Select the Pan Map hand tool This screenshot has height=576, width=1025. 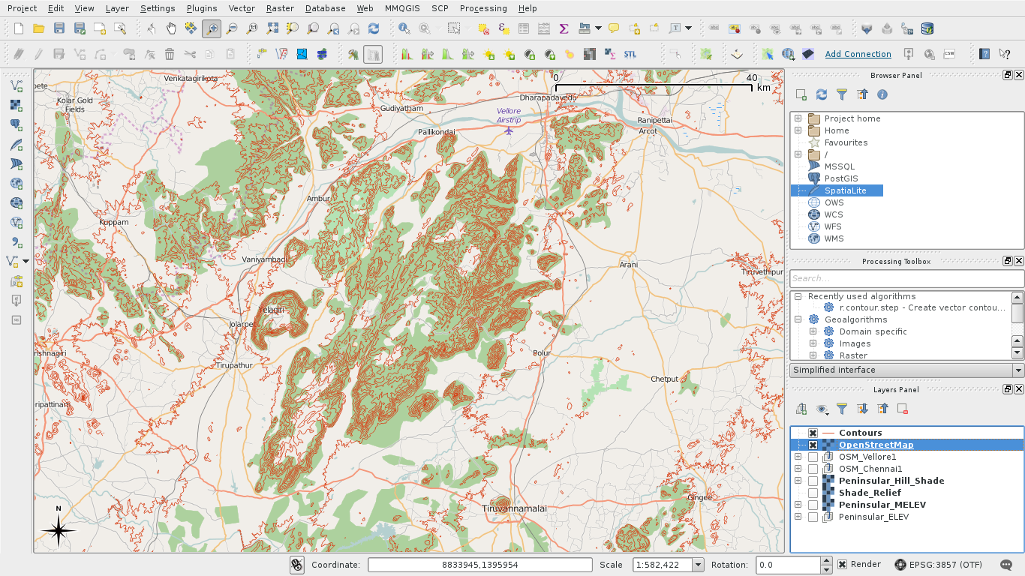(x=171, y=29)
